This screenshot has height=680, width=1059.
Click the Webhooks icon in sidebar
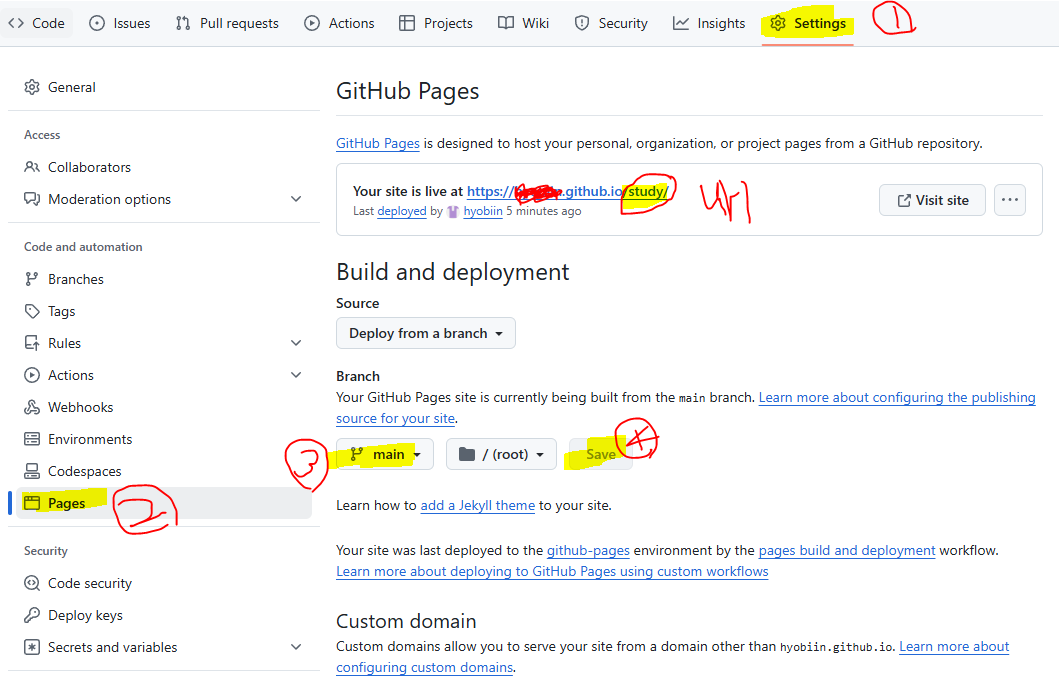pyautogui.click(x=32, y=407)
